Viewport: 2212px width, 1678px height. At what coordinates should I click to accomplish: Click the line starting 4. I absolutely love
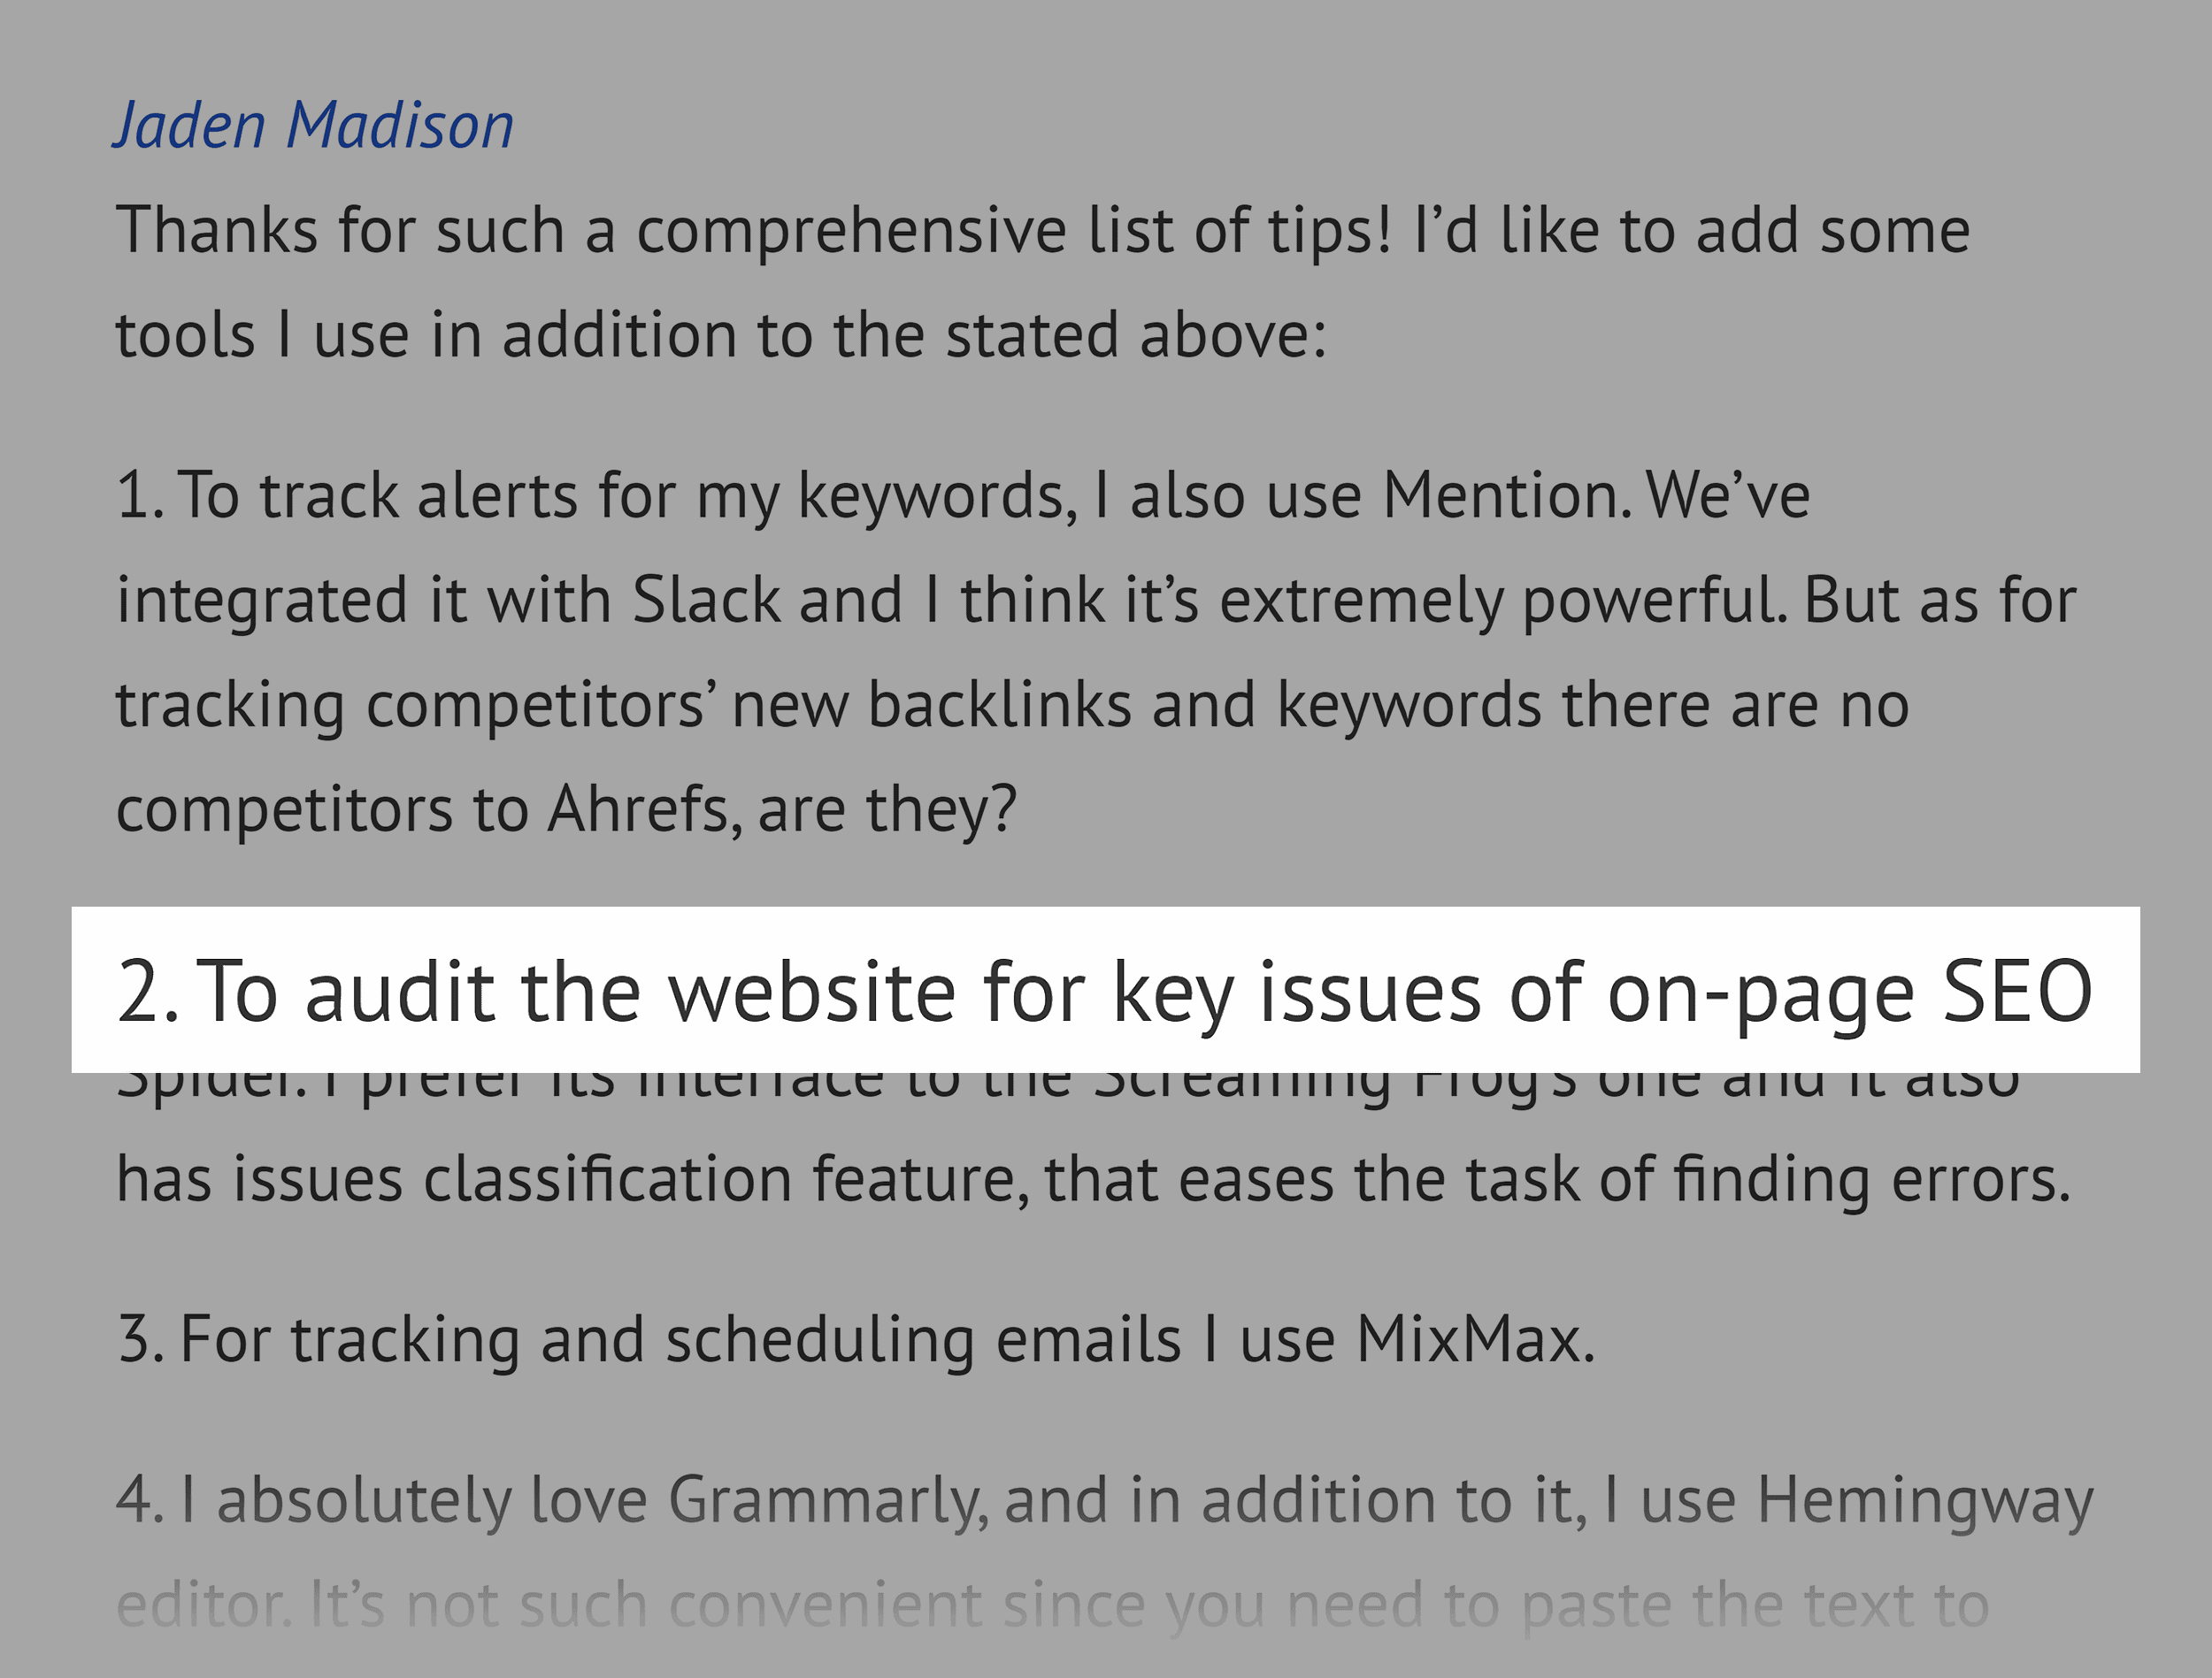[x=1105, y=1503]
